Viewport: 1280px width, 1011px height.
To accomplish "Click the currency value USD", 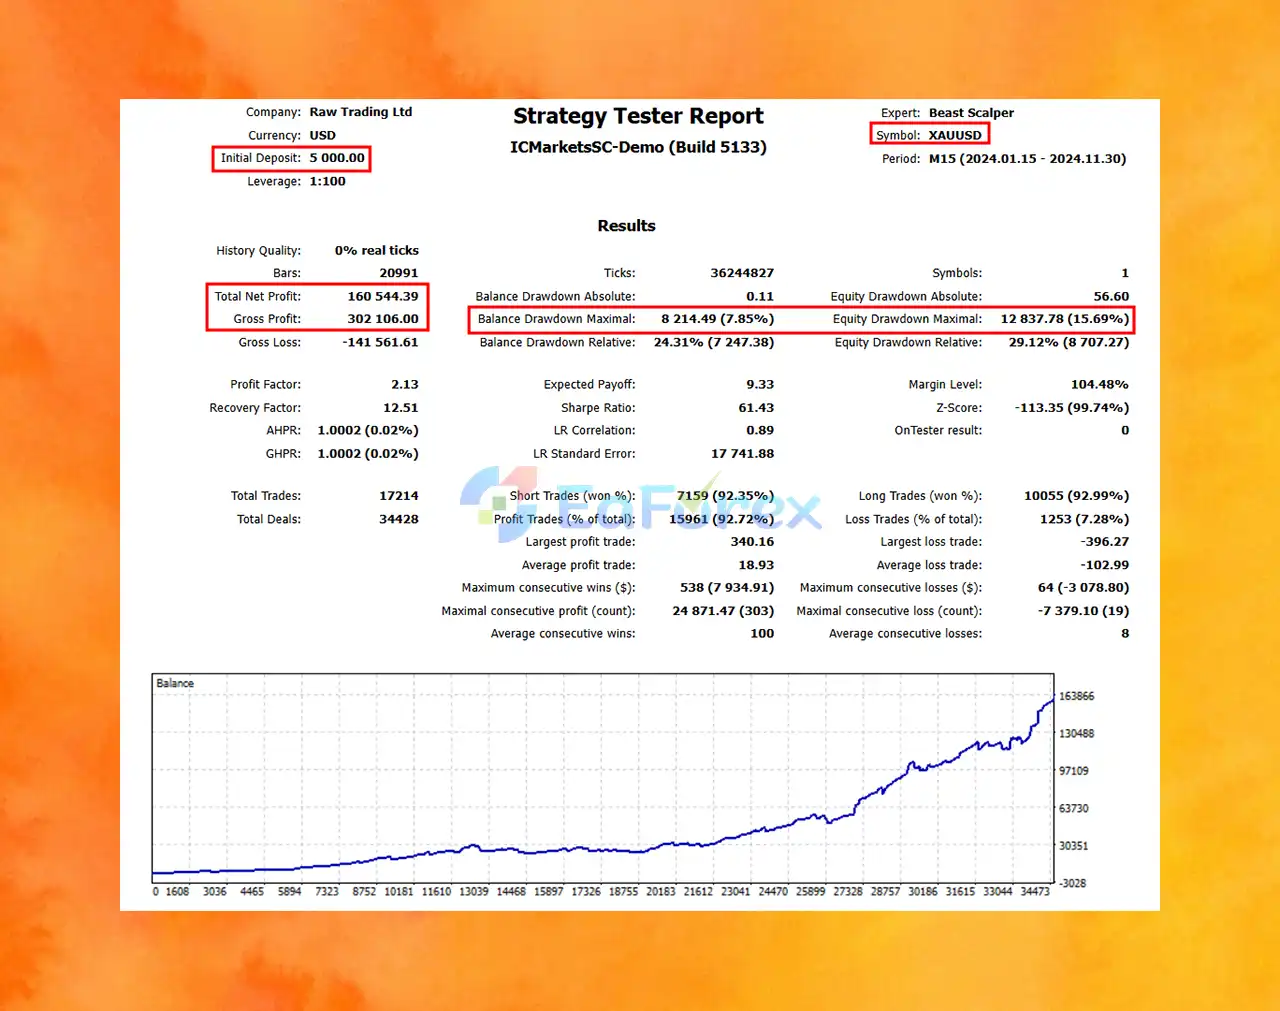I will click(323, 135).
